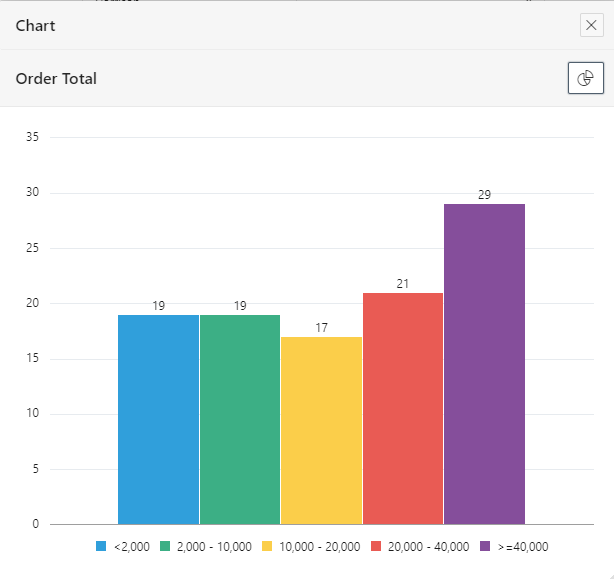Click the yellow 10,000 - 20,000 bar
The width and height of the screenshot is (614, 580).
tap(321, 430)
